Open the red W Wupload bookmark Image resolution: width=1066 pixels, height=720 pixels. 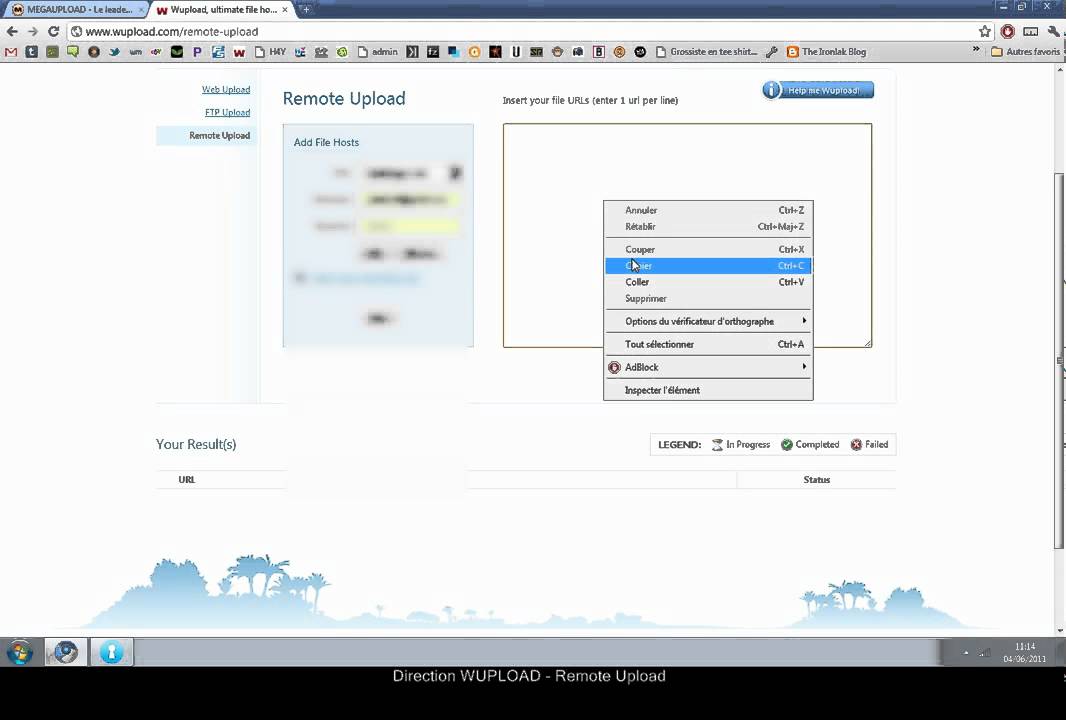pos(239,52)
